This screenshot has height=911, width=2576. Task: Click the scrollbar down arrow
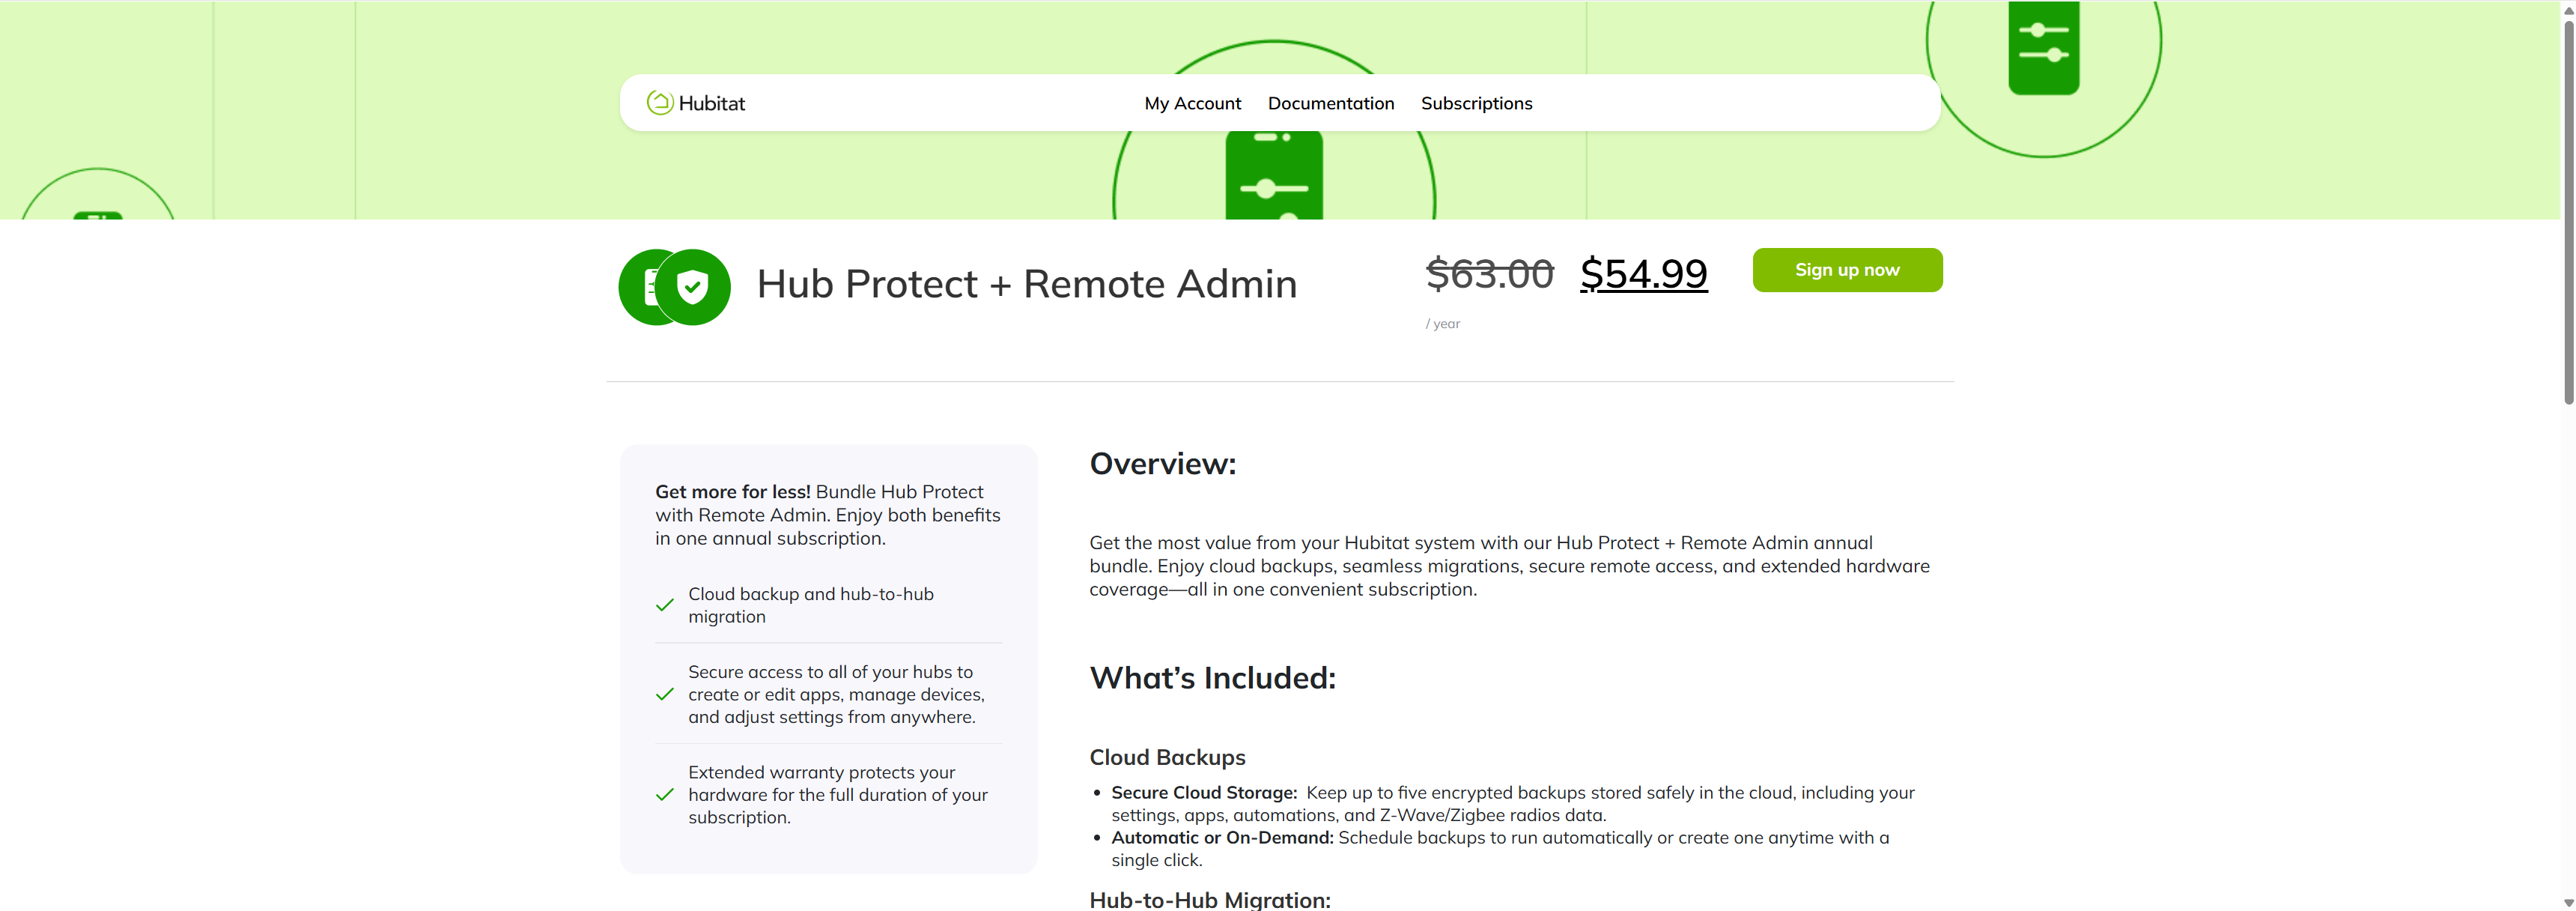coord(2567,902)
